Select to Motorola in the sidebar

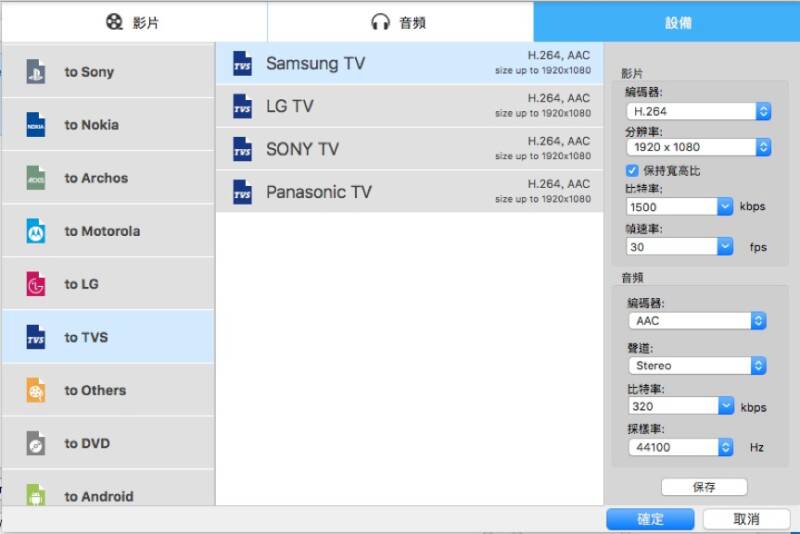pyautogui.click(x=108, y=231)
